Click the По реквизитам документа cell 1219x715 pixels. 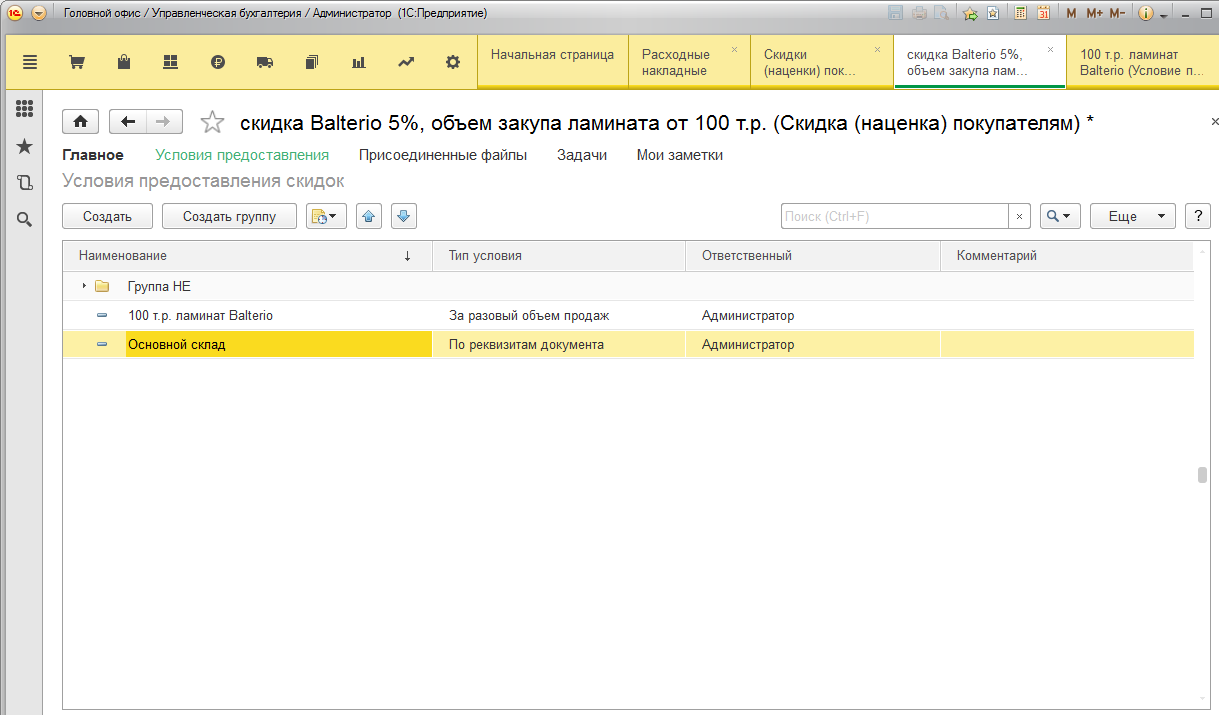(x=559, y=345)
